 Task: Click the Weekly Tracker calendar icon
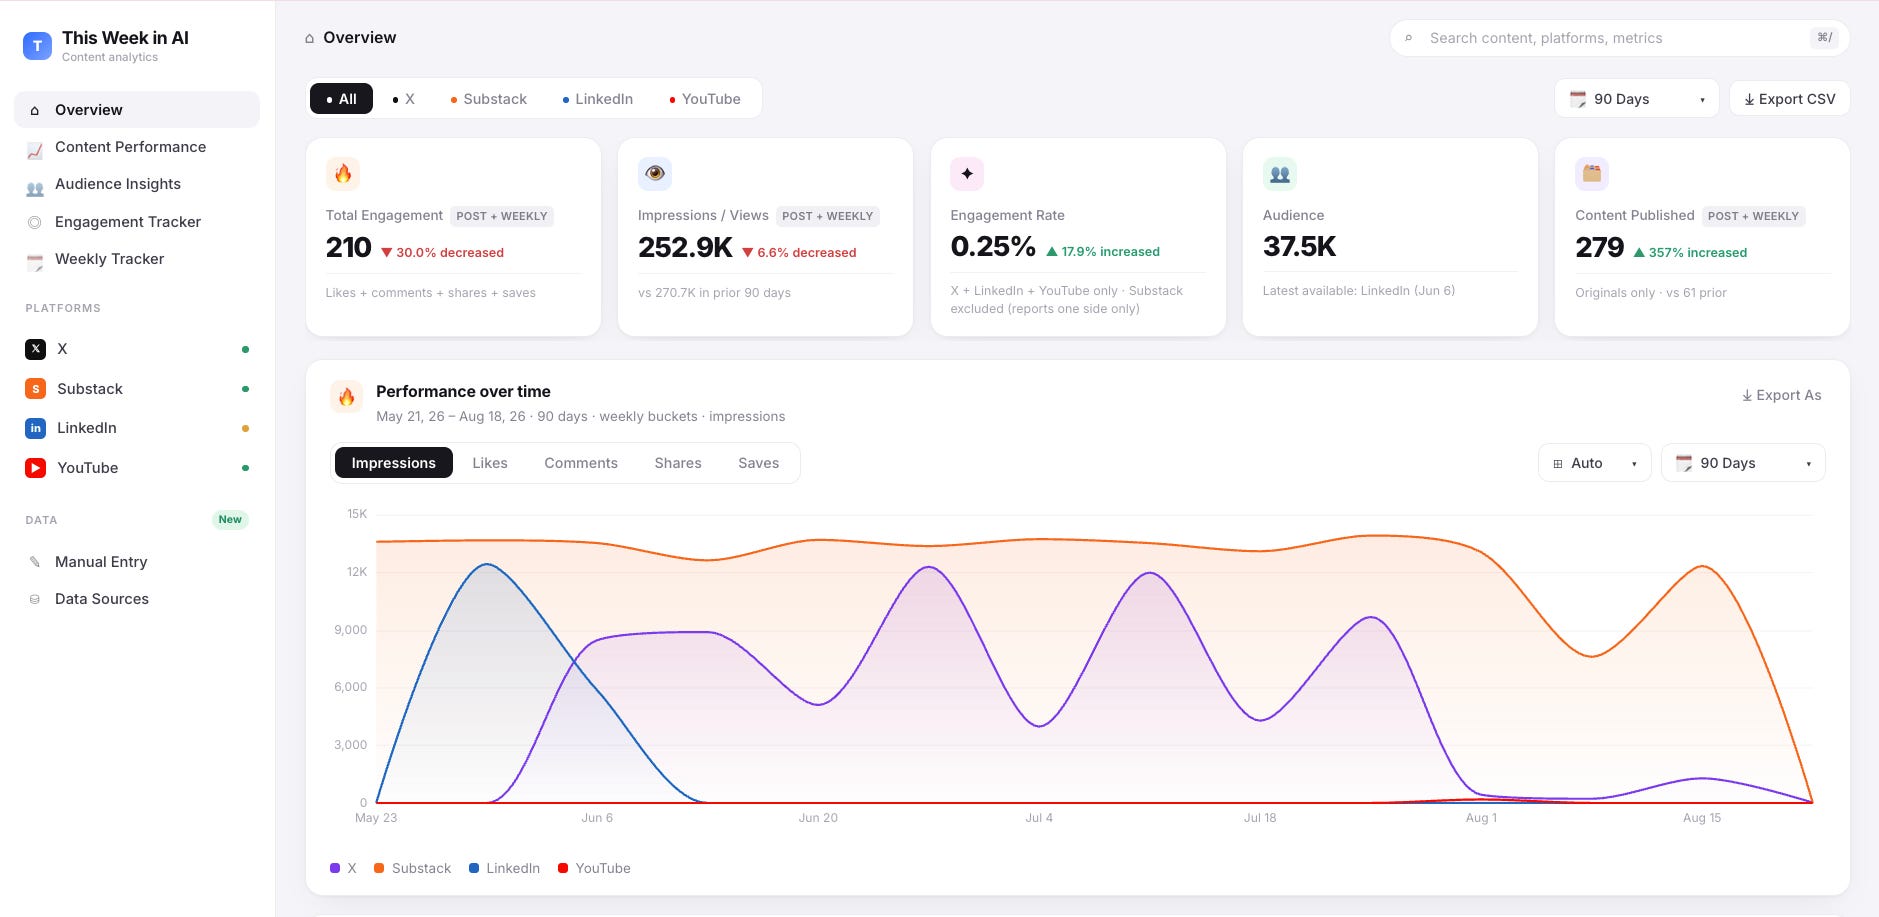point(35,263)
